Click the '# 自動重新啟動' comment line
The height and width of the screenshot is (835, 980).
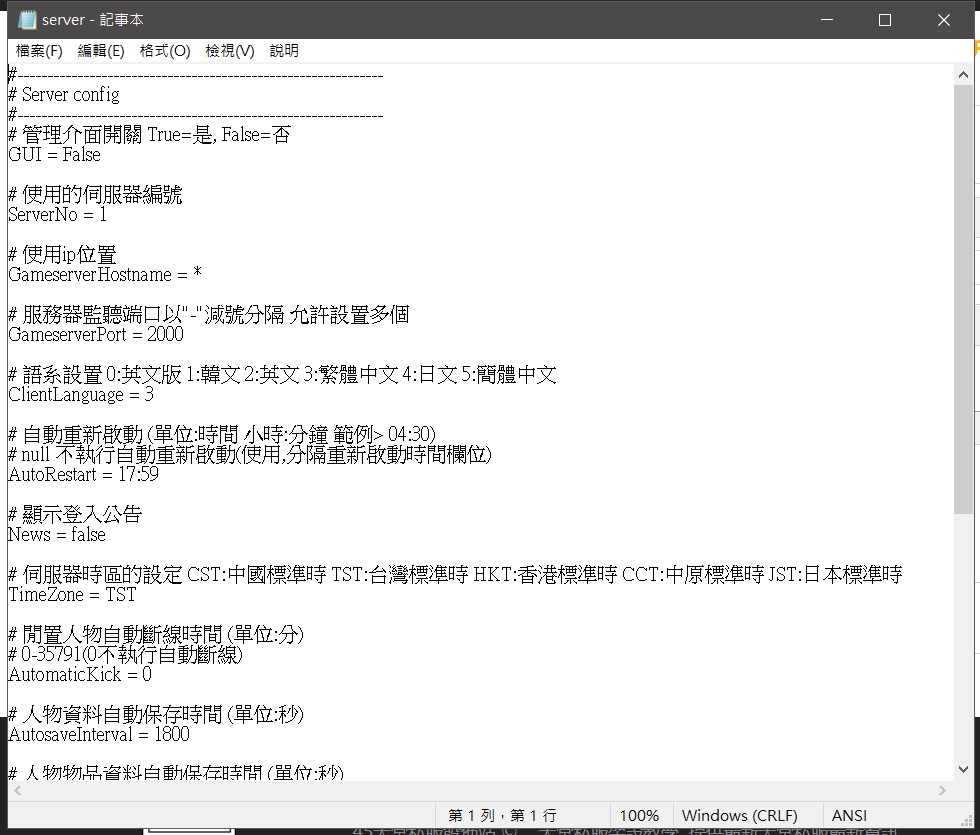[x=222, y=434]
